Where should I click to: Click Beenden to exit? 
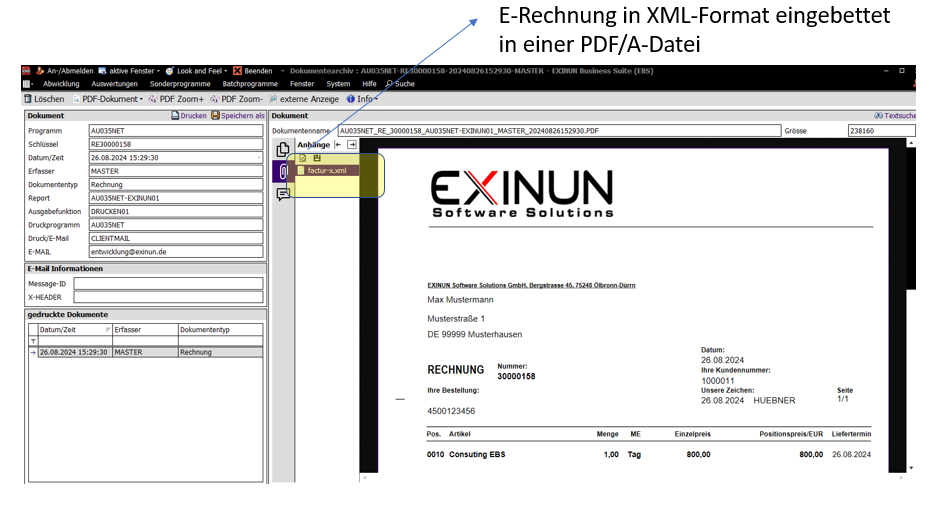click(253, 71)
